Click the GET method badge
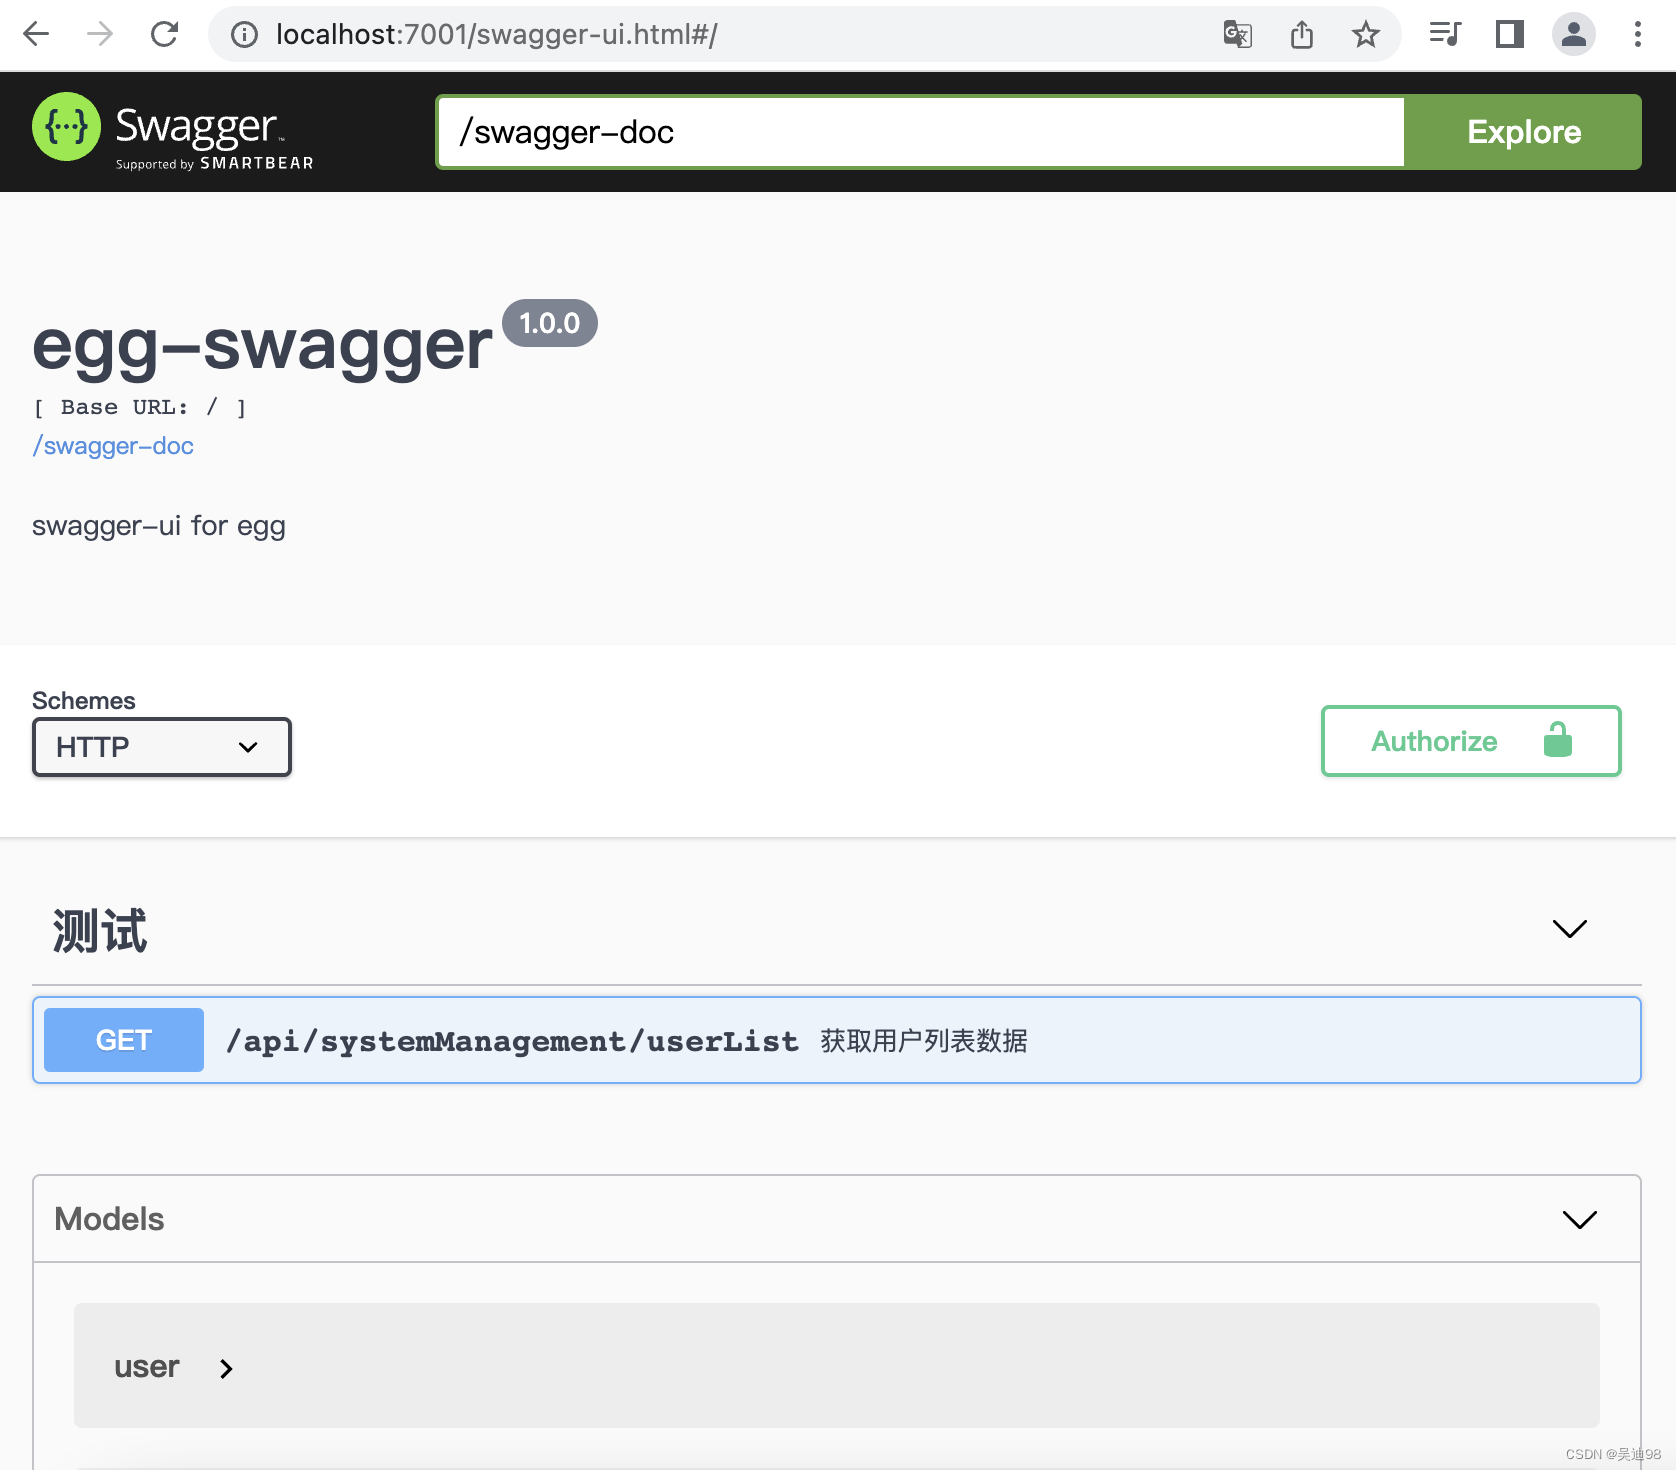This screenshot has height=1470, width=1676. [x=124, y=1040]
